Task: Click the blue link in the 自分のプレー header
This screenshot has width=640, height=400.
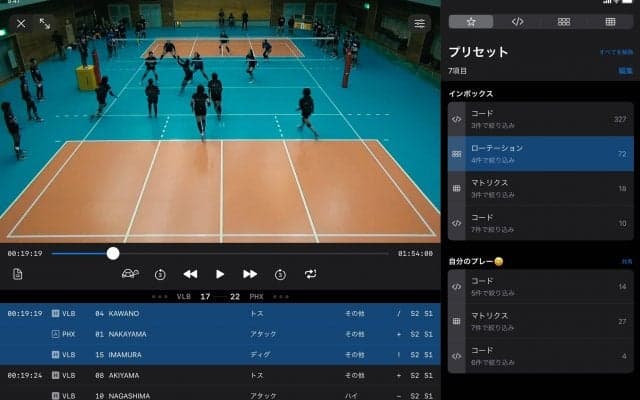Action: [x=627, y=261]
